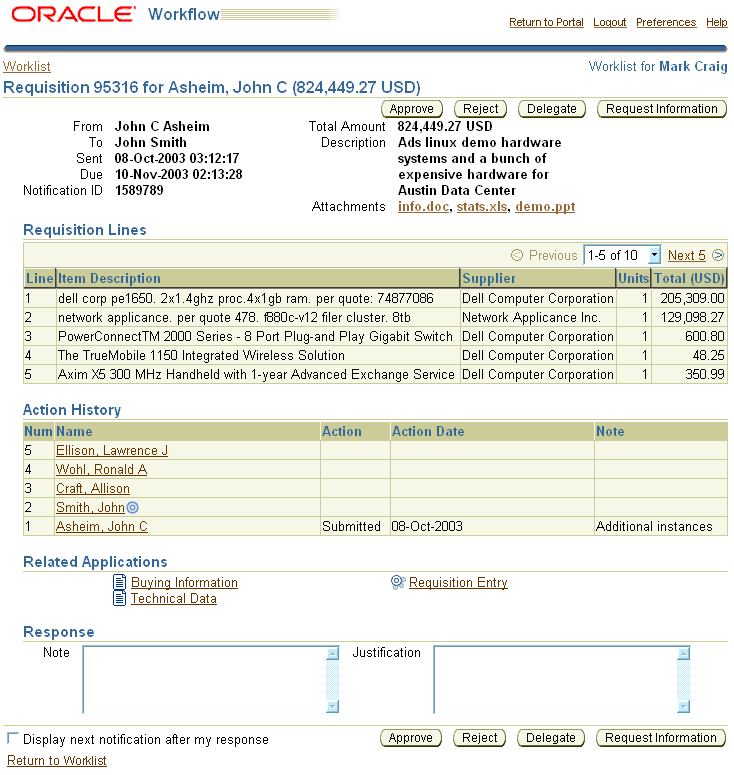Click the bottom Approve button
This screenshot has width=734, height=775.
coord(411,738)
